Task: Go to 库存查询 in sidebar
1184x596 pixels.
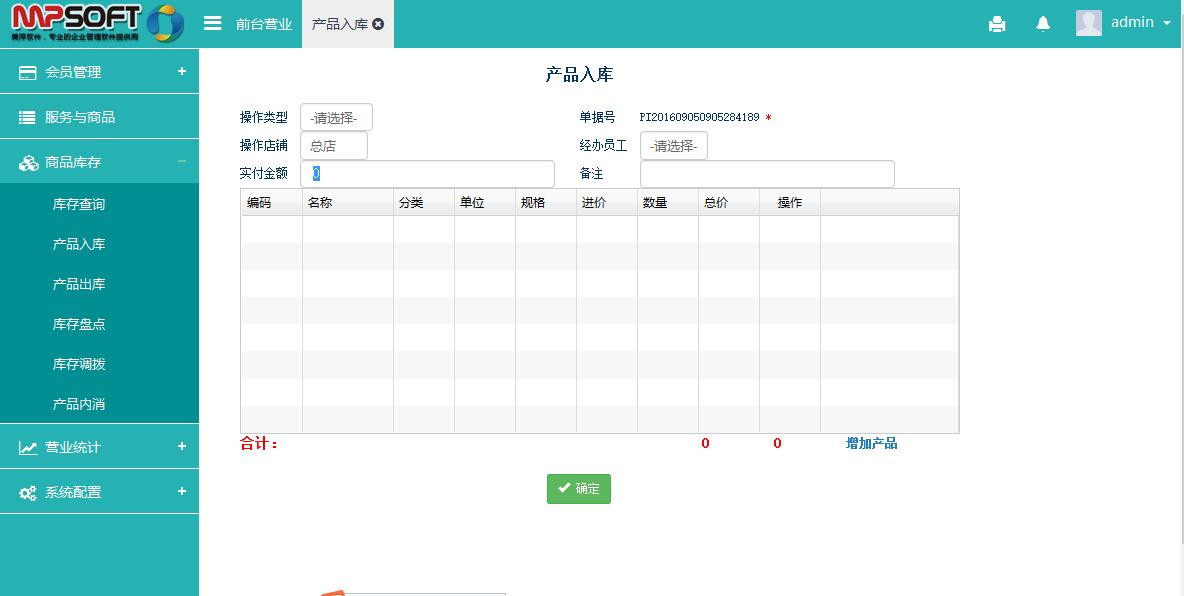Action: click(79, 204)
